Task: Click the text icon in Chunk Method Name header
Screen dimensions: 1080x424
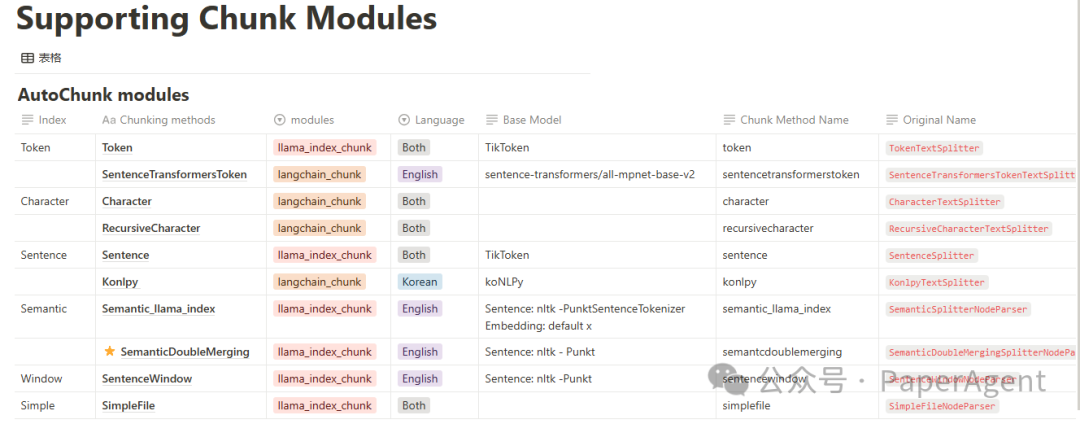Action: click(729, 120)
